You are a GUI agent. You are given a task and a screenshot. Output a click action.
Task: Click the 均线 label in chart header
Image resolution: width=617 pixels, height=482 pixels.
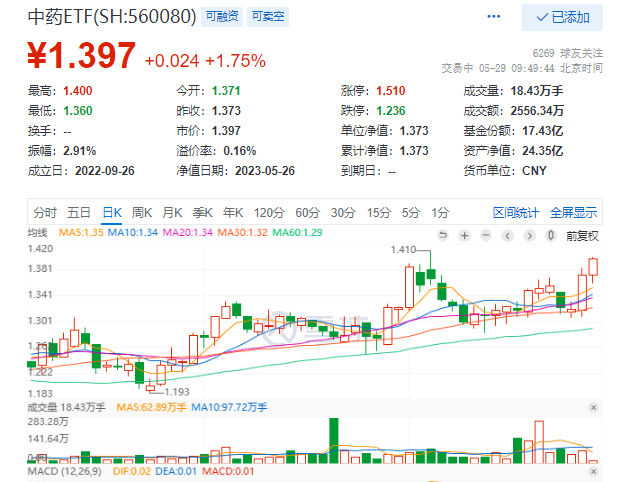pyautogui.click(x=37, y=233)
